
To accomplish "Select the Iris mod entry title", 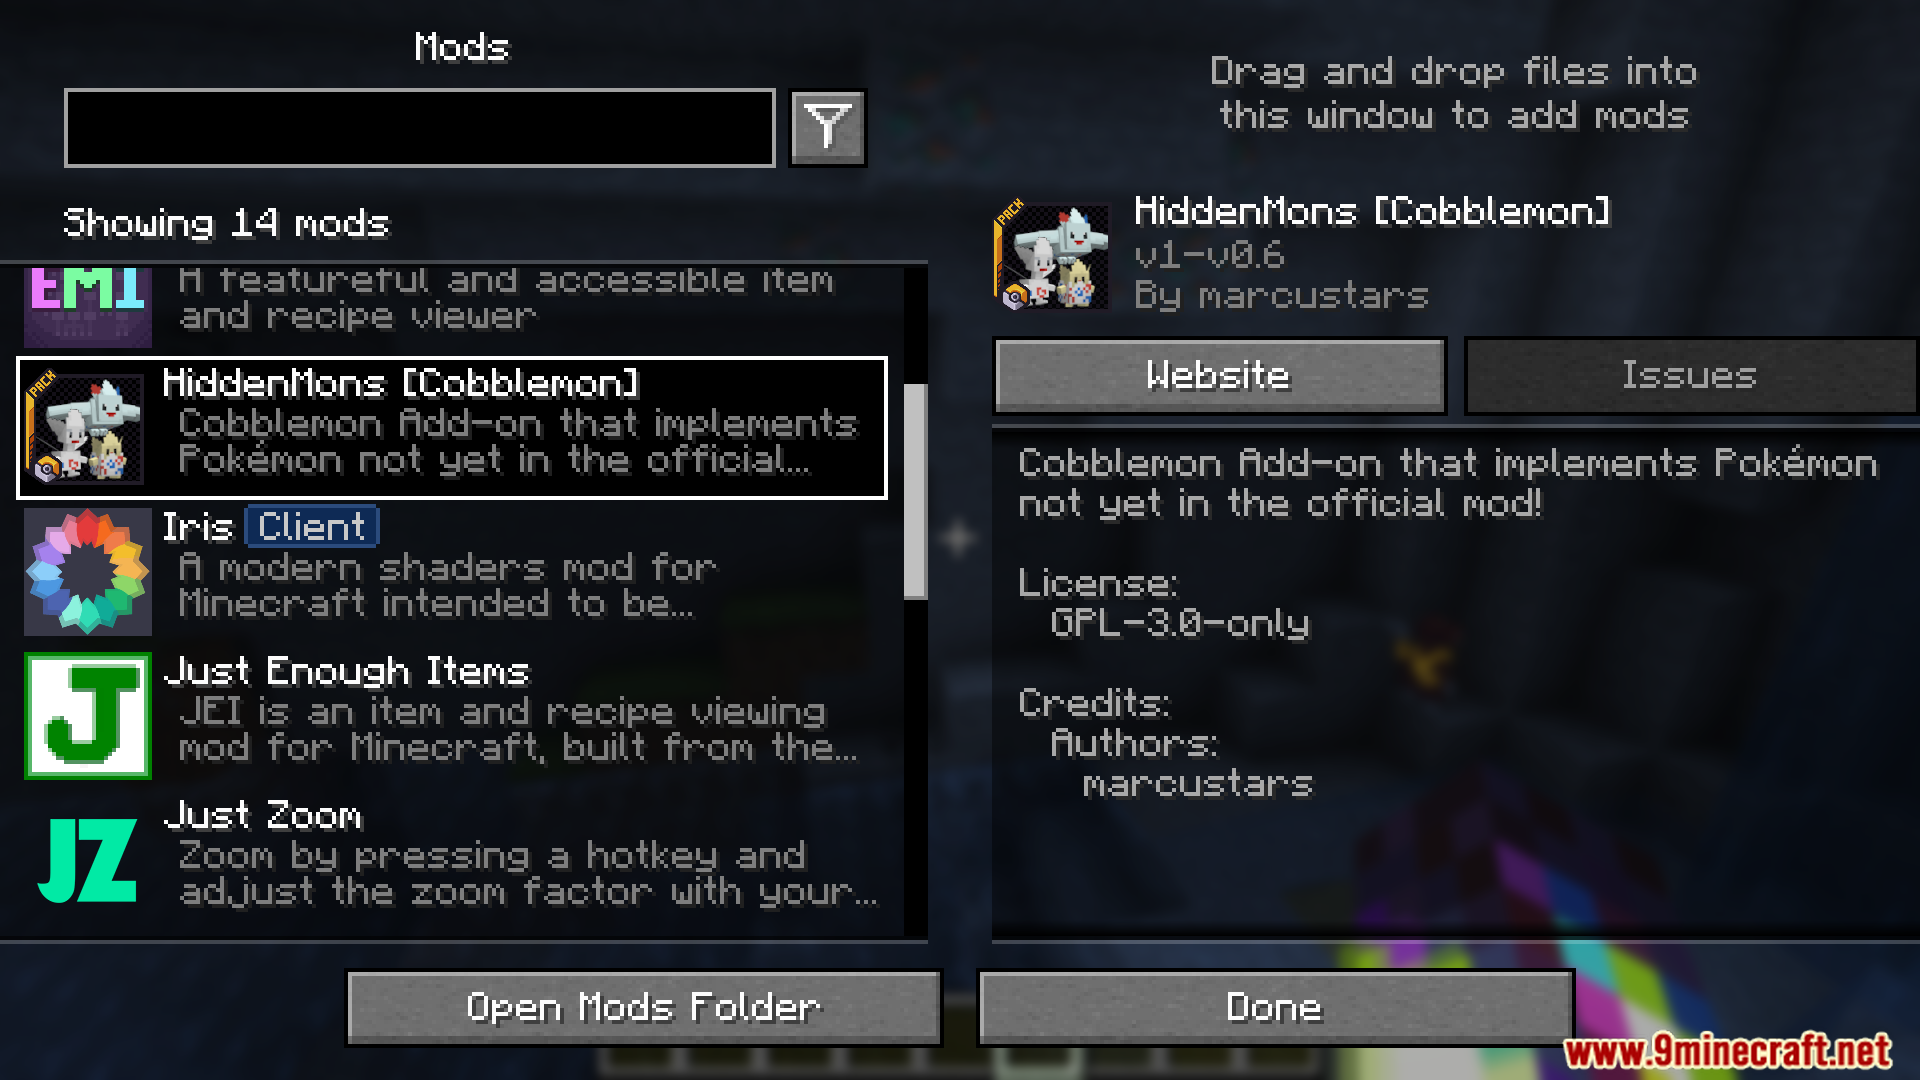I will click(x=198, y=527).
